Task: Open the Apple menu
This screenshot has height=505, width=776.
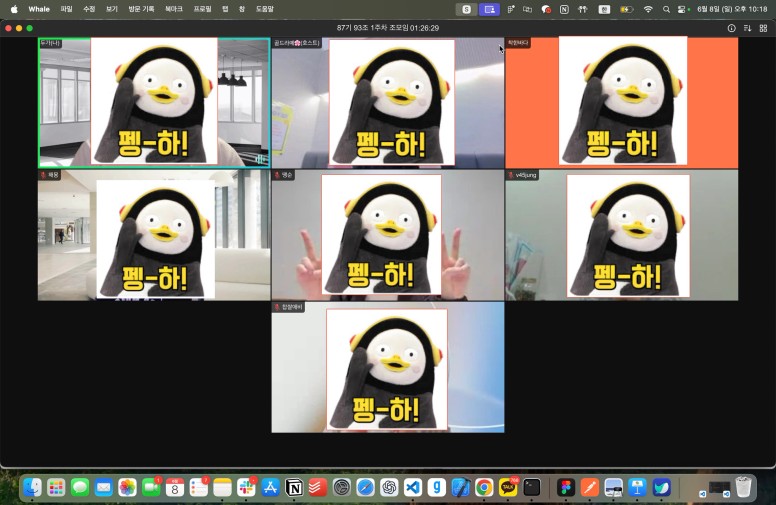Action: click(14, 9)
